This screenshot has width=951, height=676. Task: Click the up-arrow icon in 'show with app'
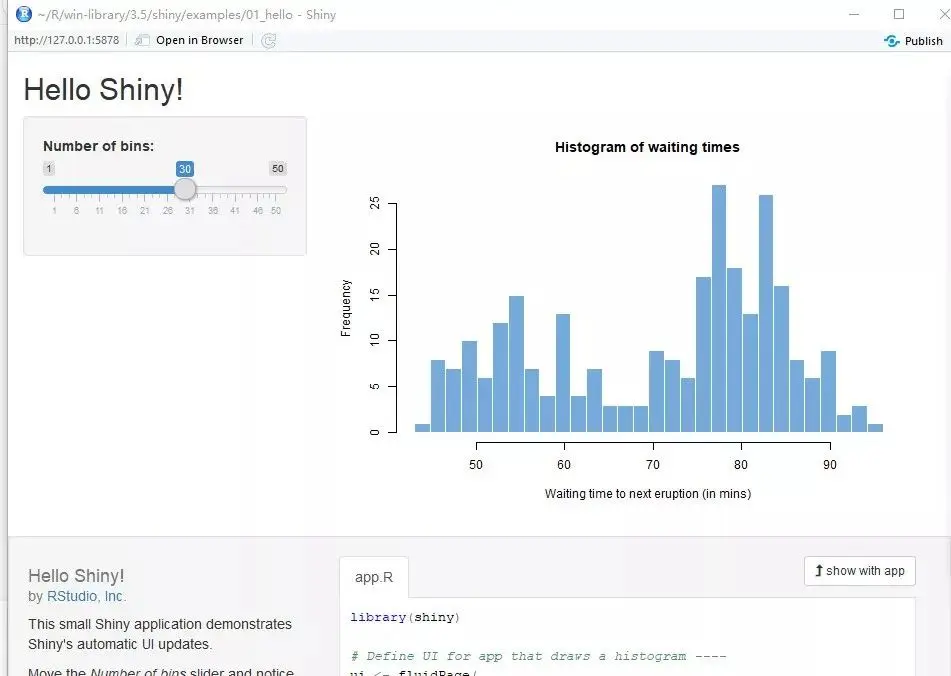pyautogui.click(x=819, y=571)
